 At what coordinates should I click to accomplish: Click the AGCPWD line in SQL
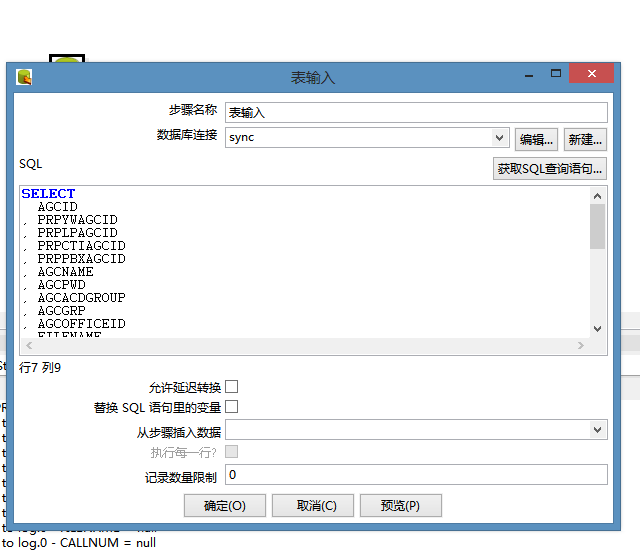click(x=62, y=285)
